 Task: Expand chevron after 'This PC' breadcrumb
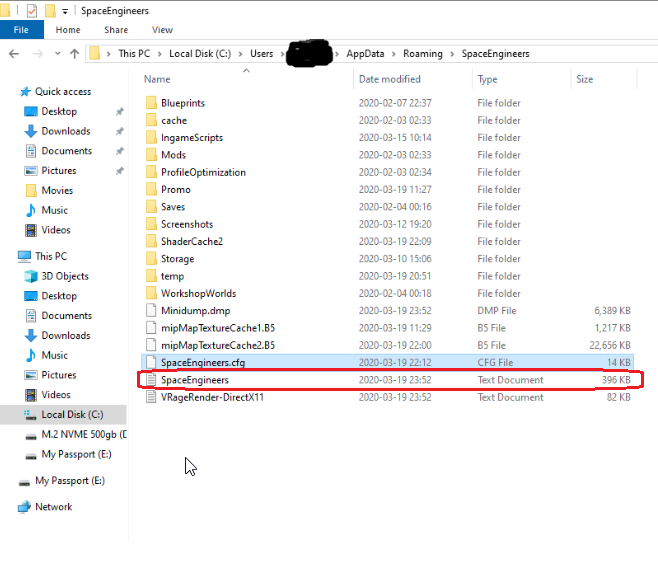click(159, 54)
